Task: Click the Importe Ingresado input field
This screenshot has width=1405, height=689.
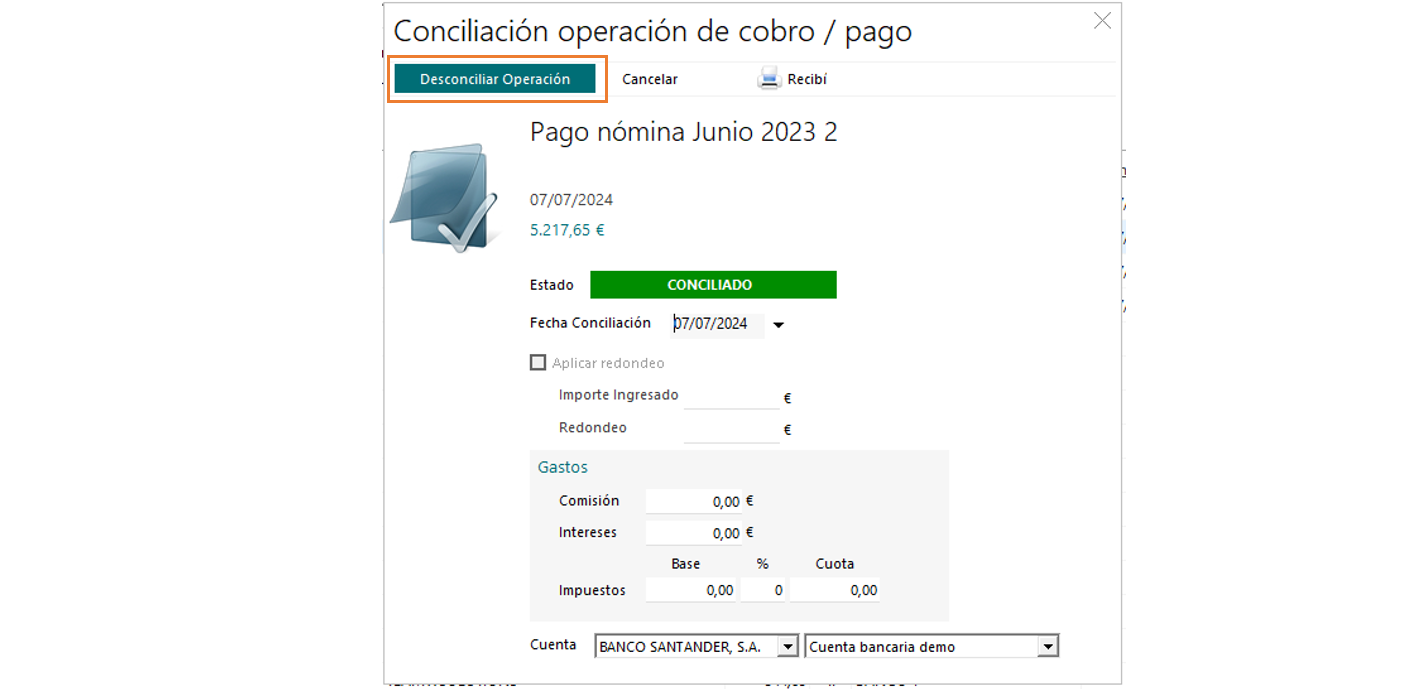Action: (730, 397)
